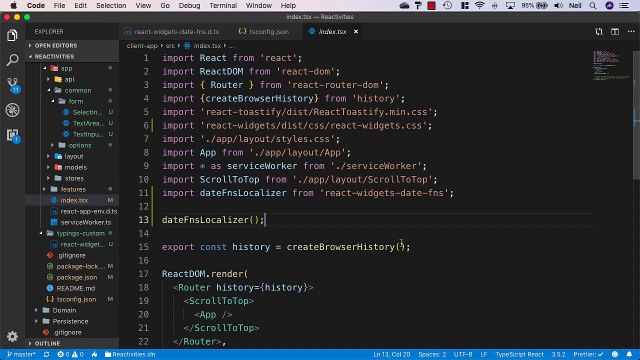Expand the features folder
This screenshot has height=360, width=640.
72,189
